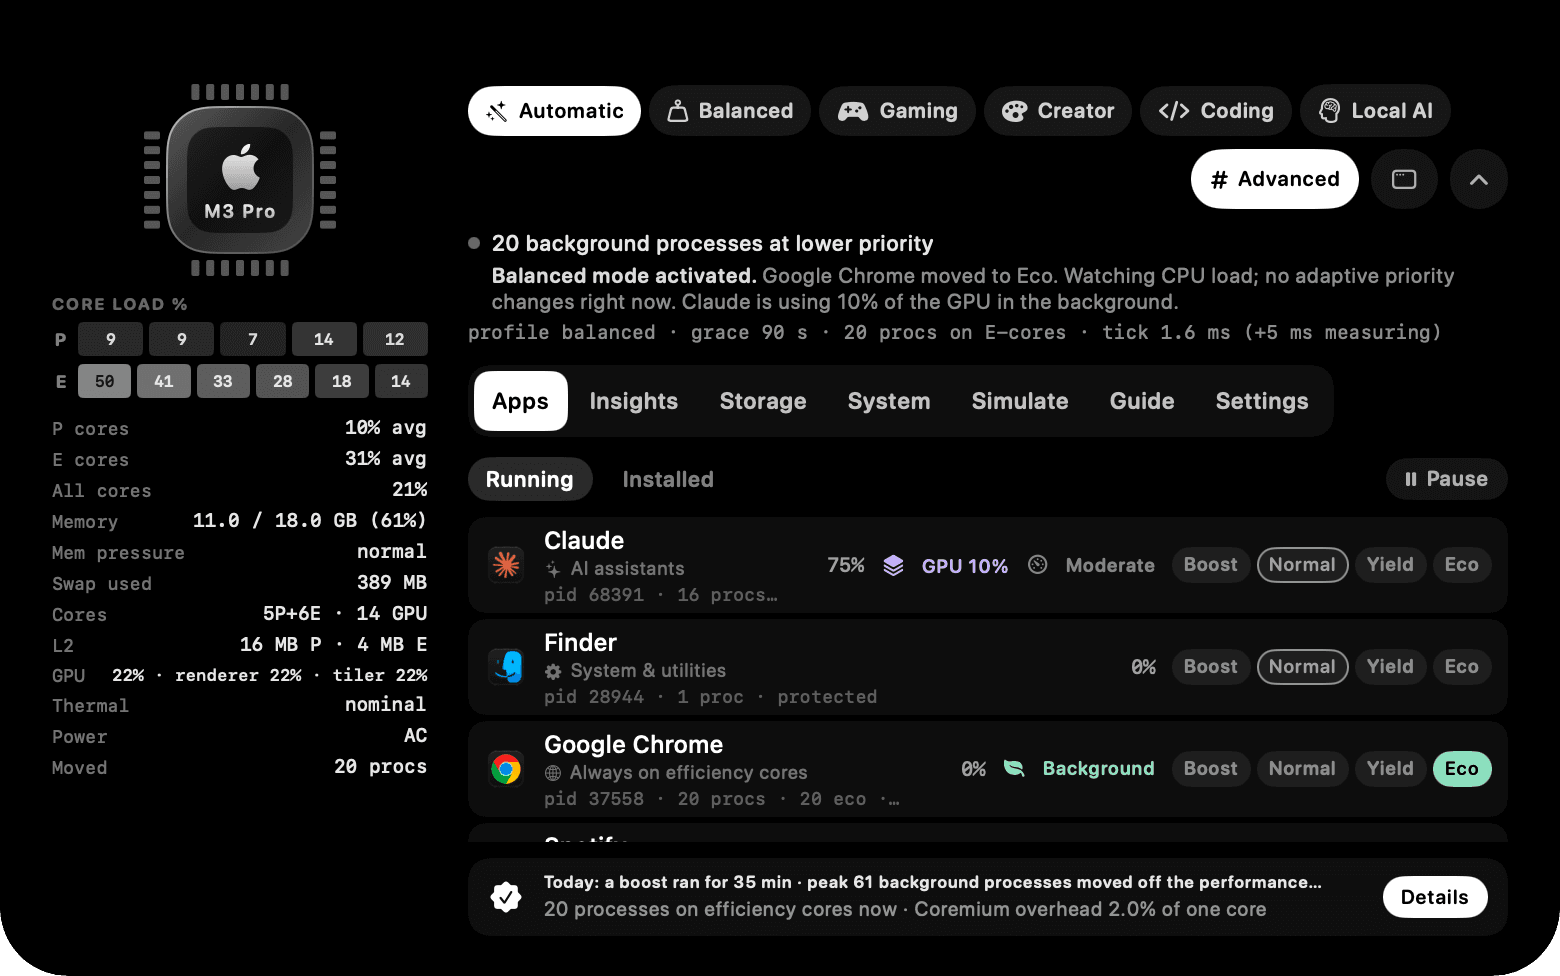This screenshot has width=1560, height=976.
Task: Go to the System tab
Action: [889, 401]
